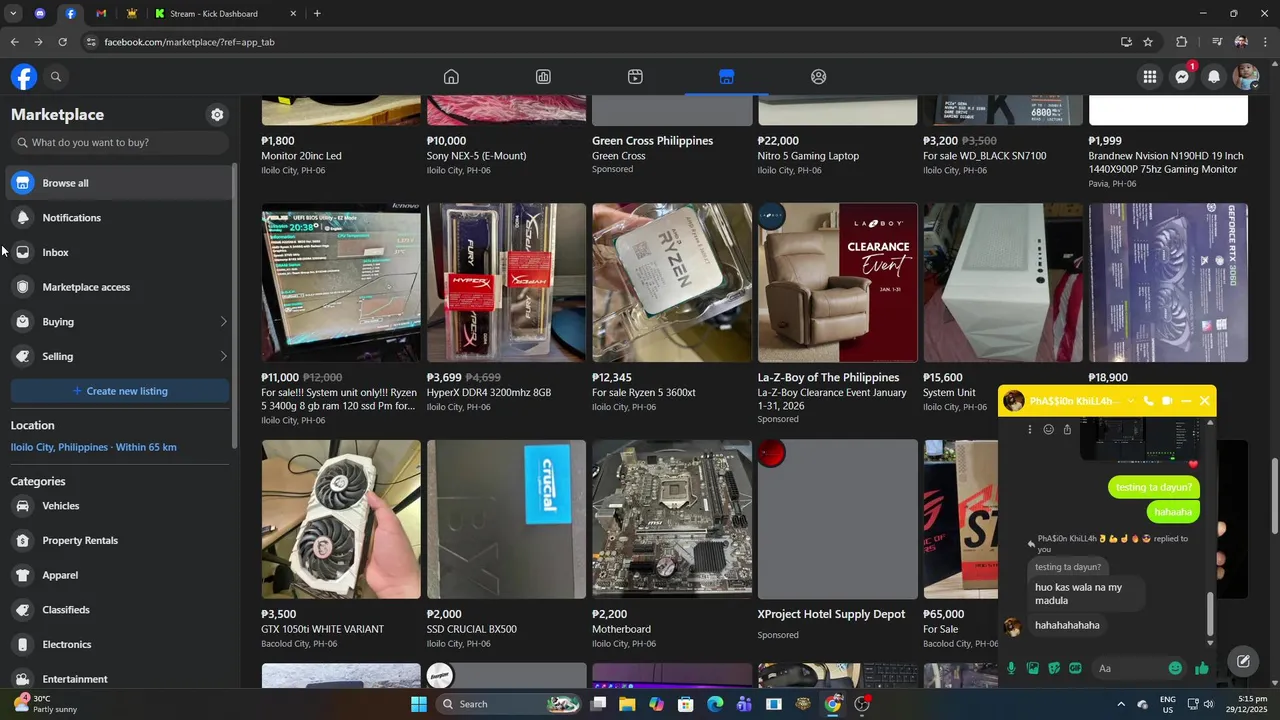Open GTX 1050ti WHITE VARIANT listing photo
Image resolution: width=1280 pixels, height=720 pixels.
(341, 519)
